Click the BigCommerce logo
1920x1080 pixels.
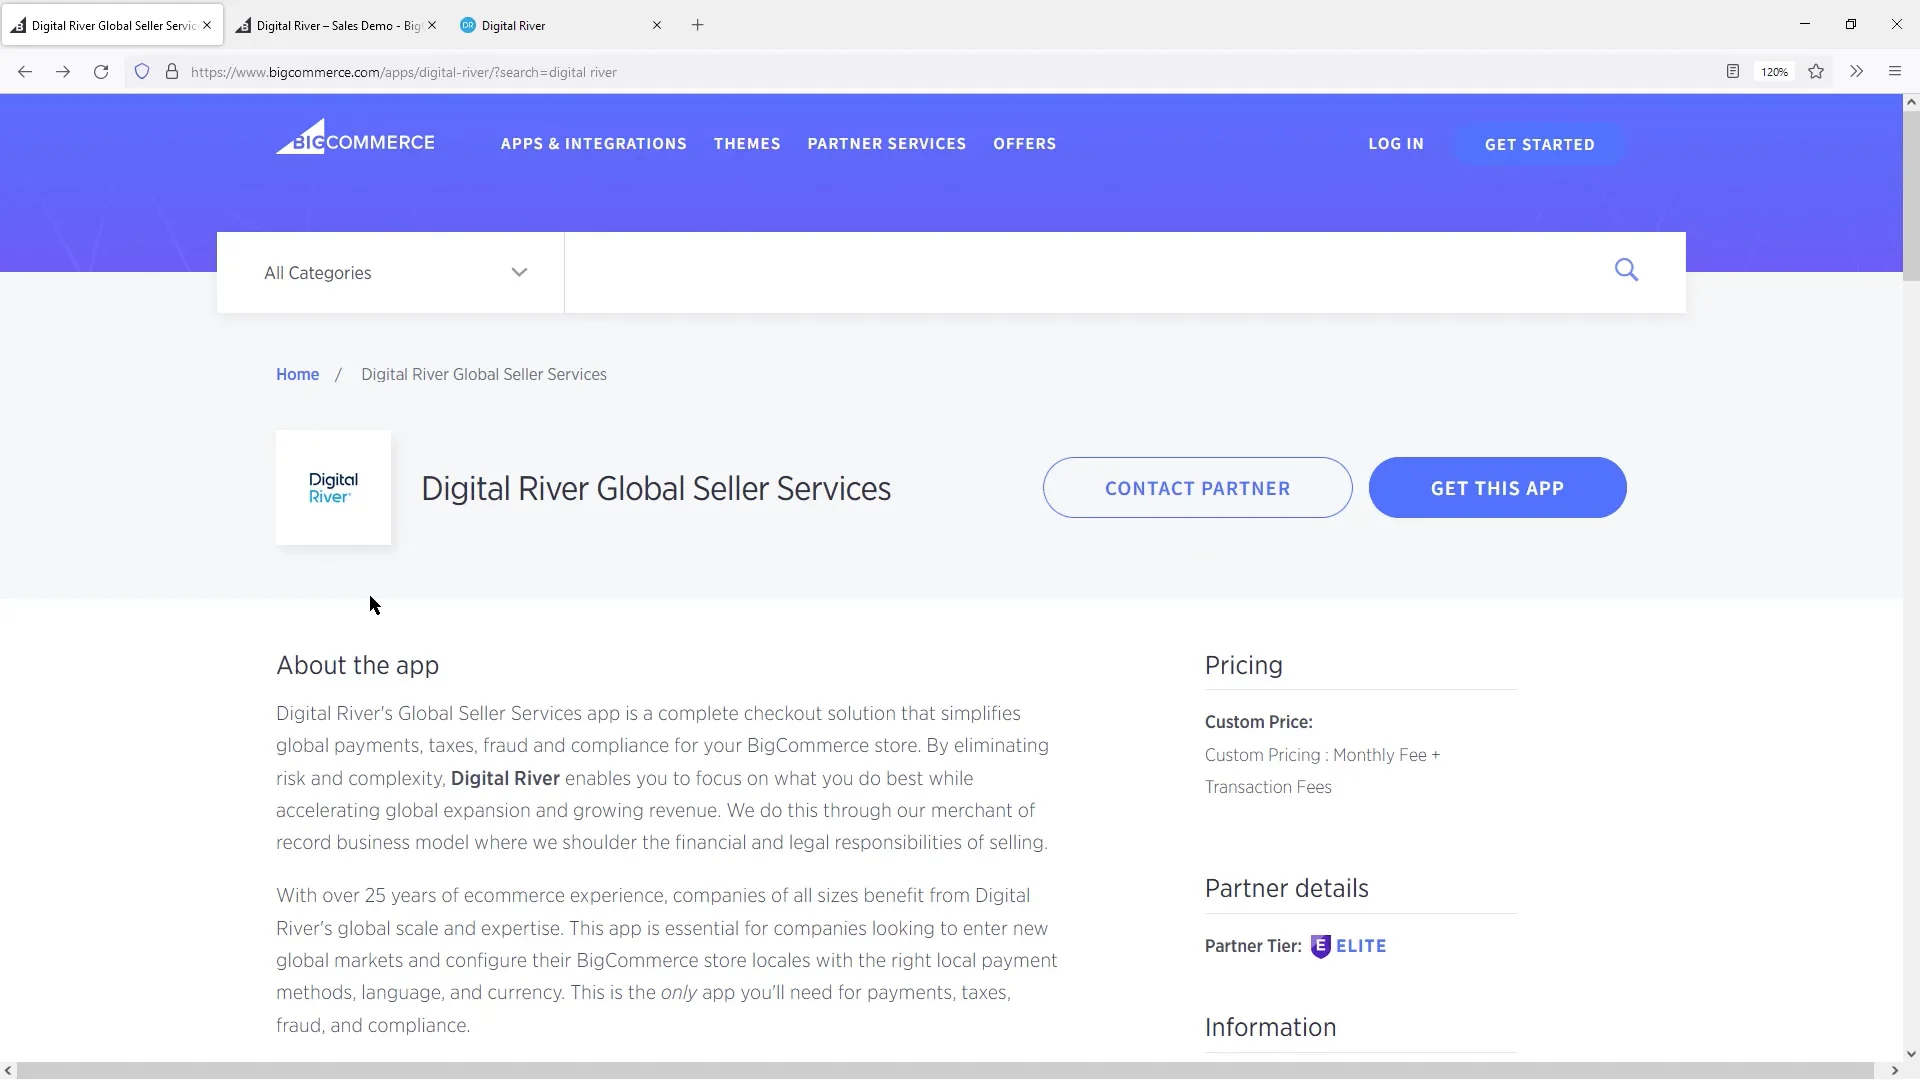click(355, 140)
